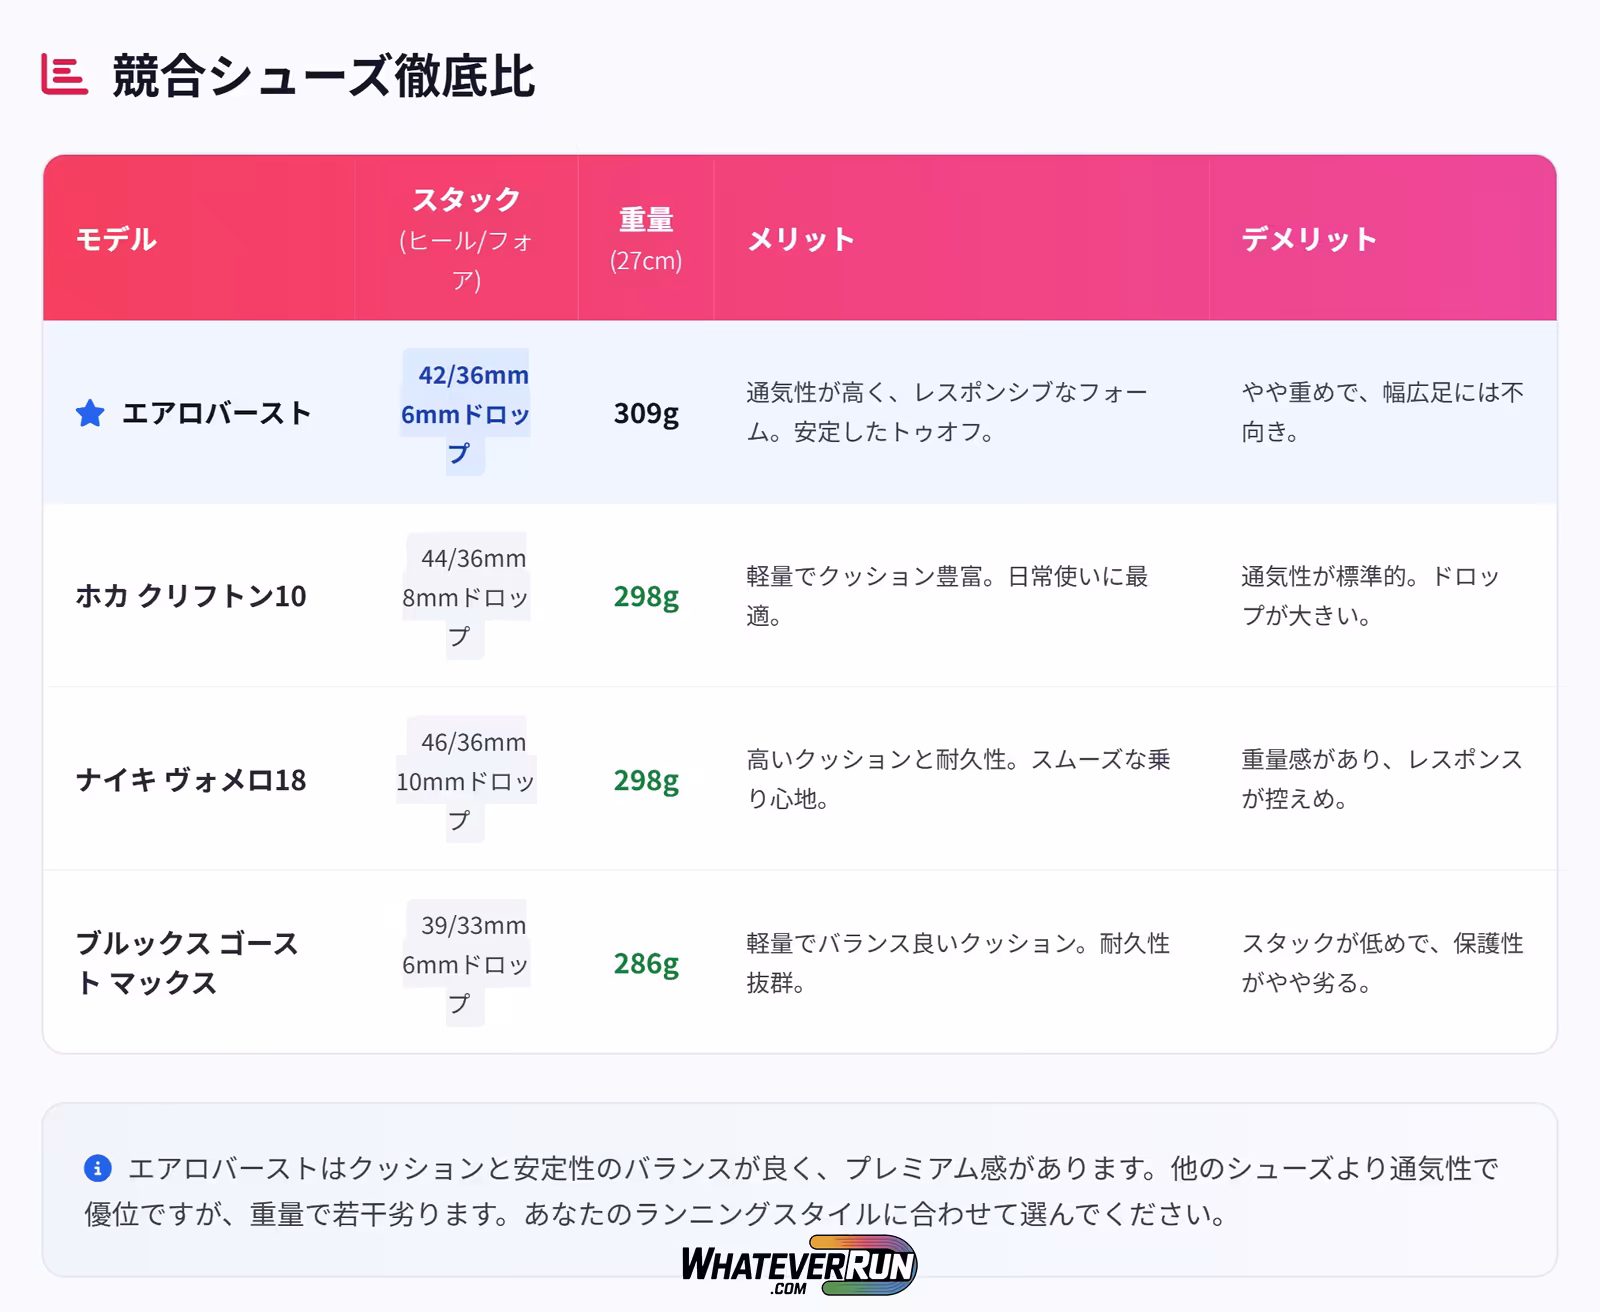The height and width of the screenshot is (1312, 1600).
Task: Click the ナイキ ヴォメロ18 model name
Action: click(x=191, y=780)
